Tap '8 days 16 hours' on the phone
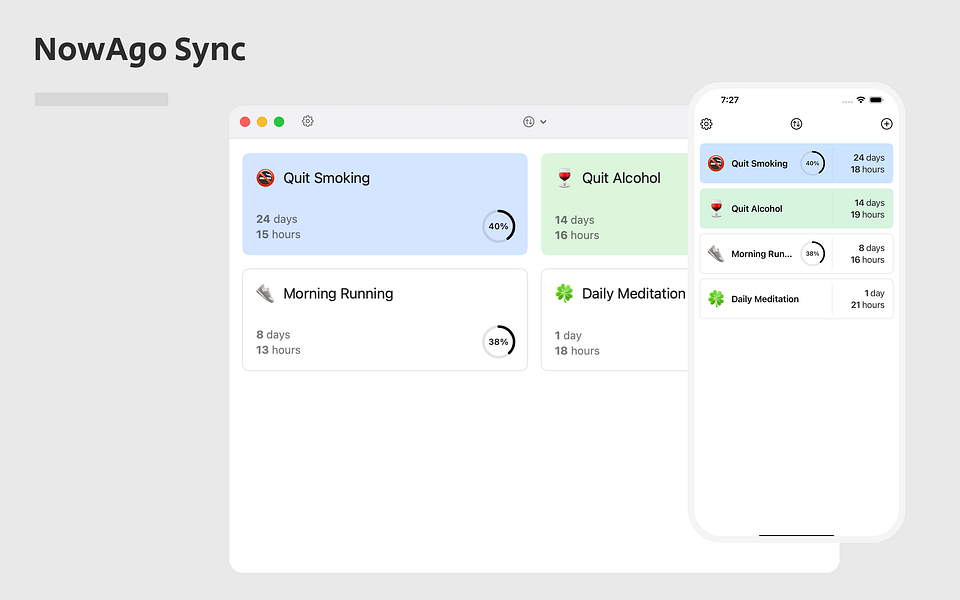 pyautogui.click(x=867, y=253)
